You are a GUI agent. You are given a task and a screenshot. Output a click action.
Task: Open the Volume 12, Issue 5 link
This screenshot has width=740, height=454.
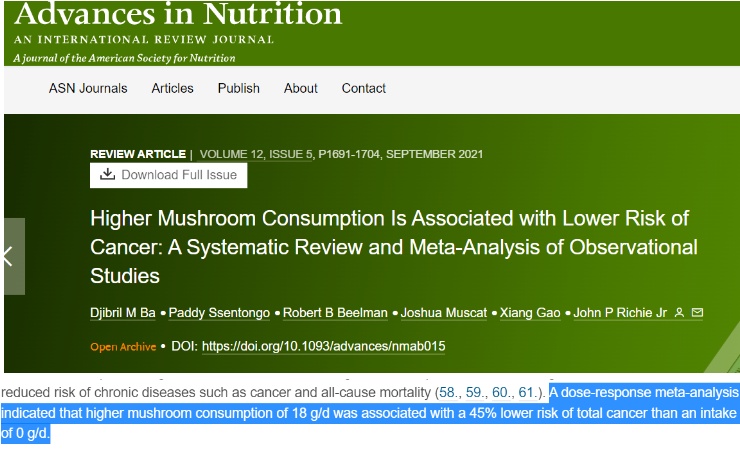pyautogui.click(x=256, y=154)
